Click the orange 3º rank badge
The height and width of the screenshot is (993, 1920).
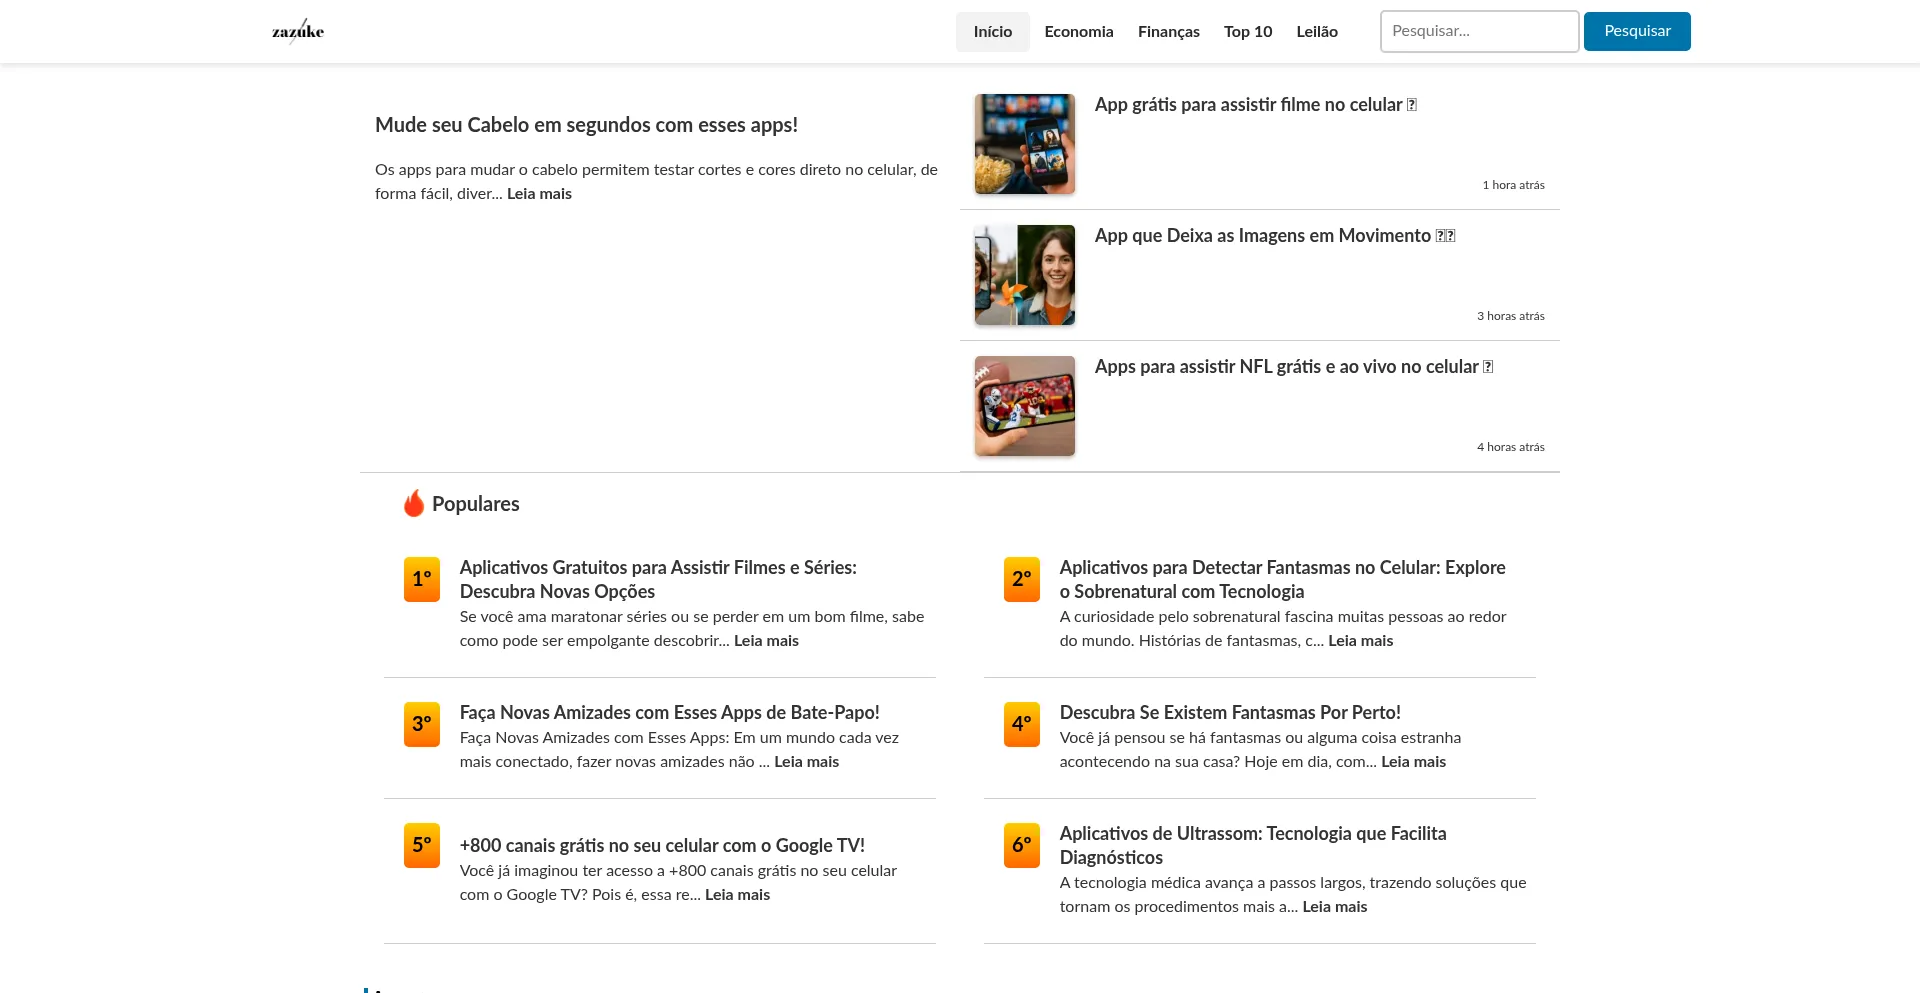(x=421, y=724)
